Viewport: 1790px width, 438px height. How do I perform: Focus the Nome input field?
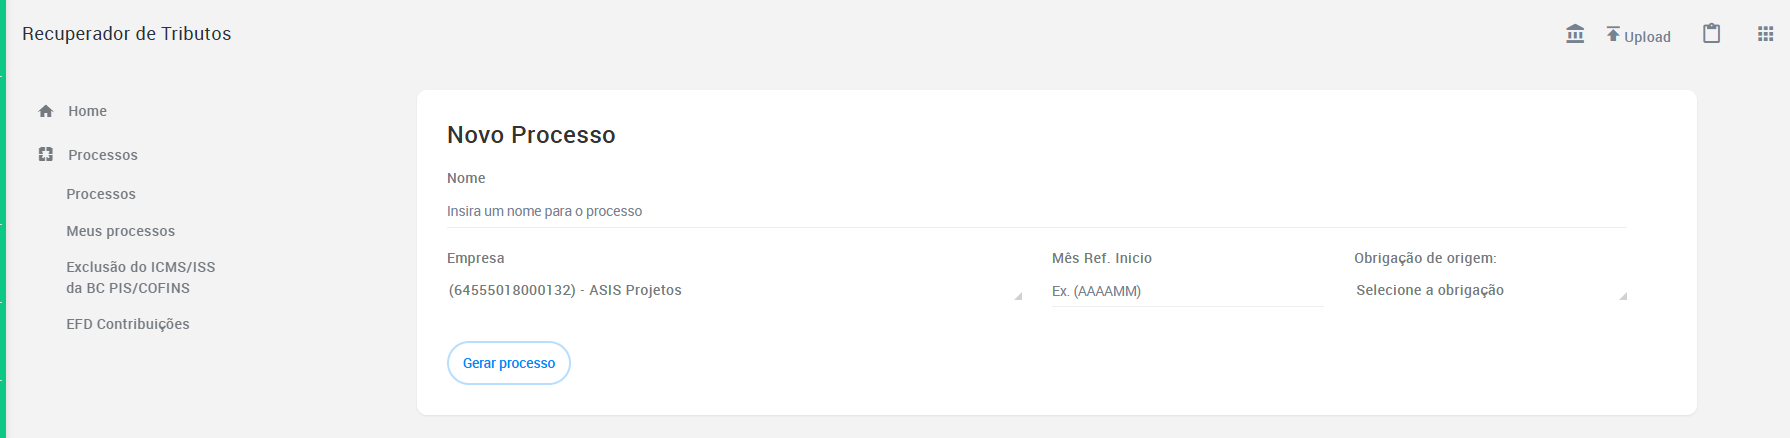tap(1036, 211)
